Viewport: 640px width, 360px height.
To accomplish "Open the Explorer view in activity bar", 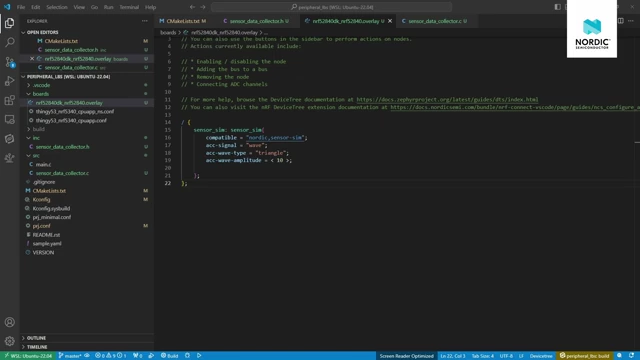I will [x=9, y=23].
